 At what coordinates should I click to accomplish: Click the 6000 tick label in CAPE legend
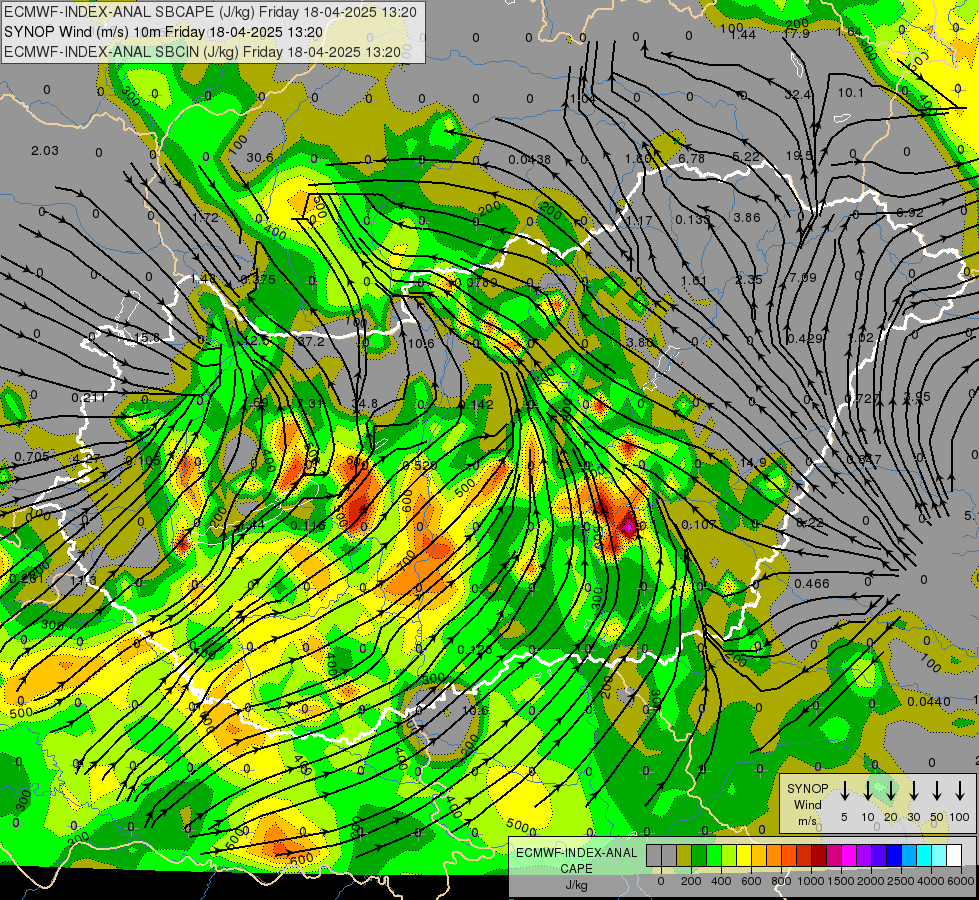(x=961, y=881)
